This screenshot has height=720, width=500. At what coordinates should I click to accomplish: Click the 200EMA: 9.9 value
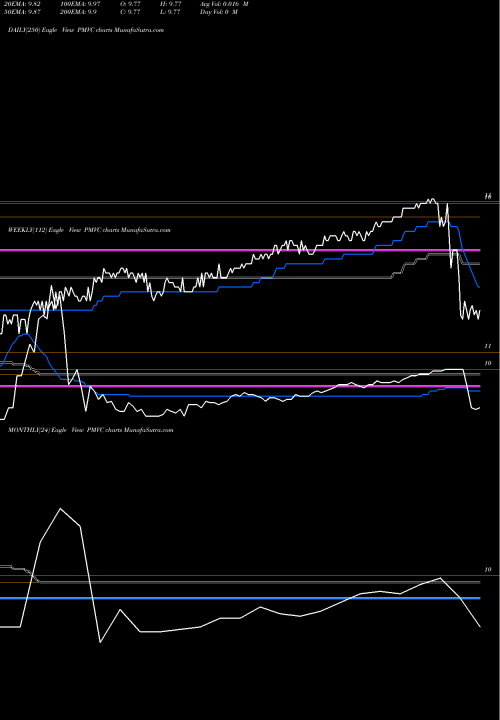79,12
